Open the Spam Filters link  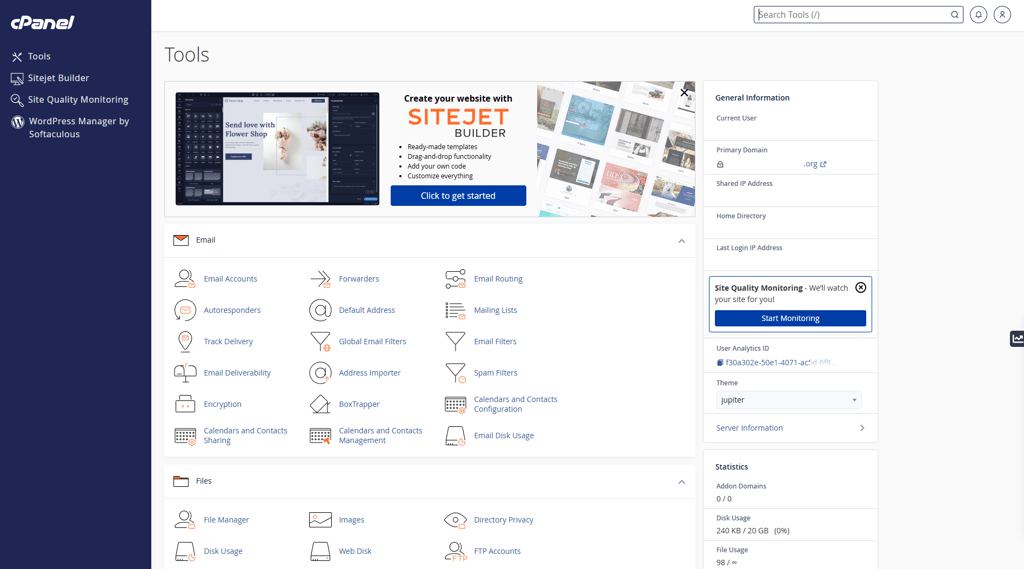point(496,373)
